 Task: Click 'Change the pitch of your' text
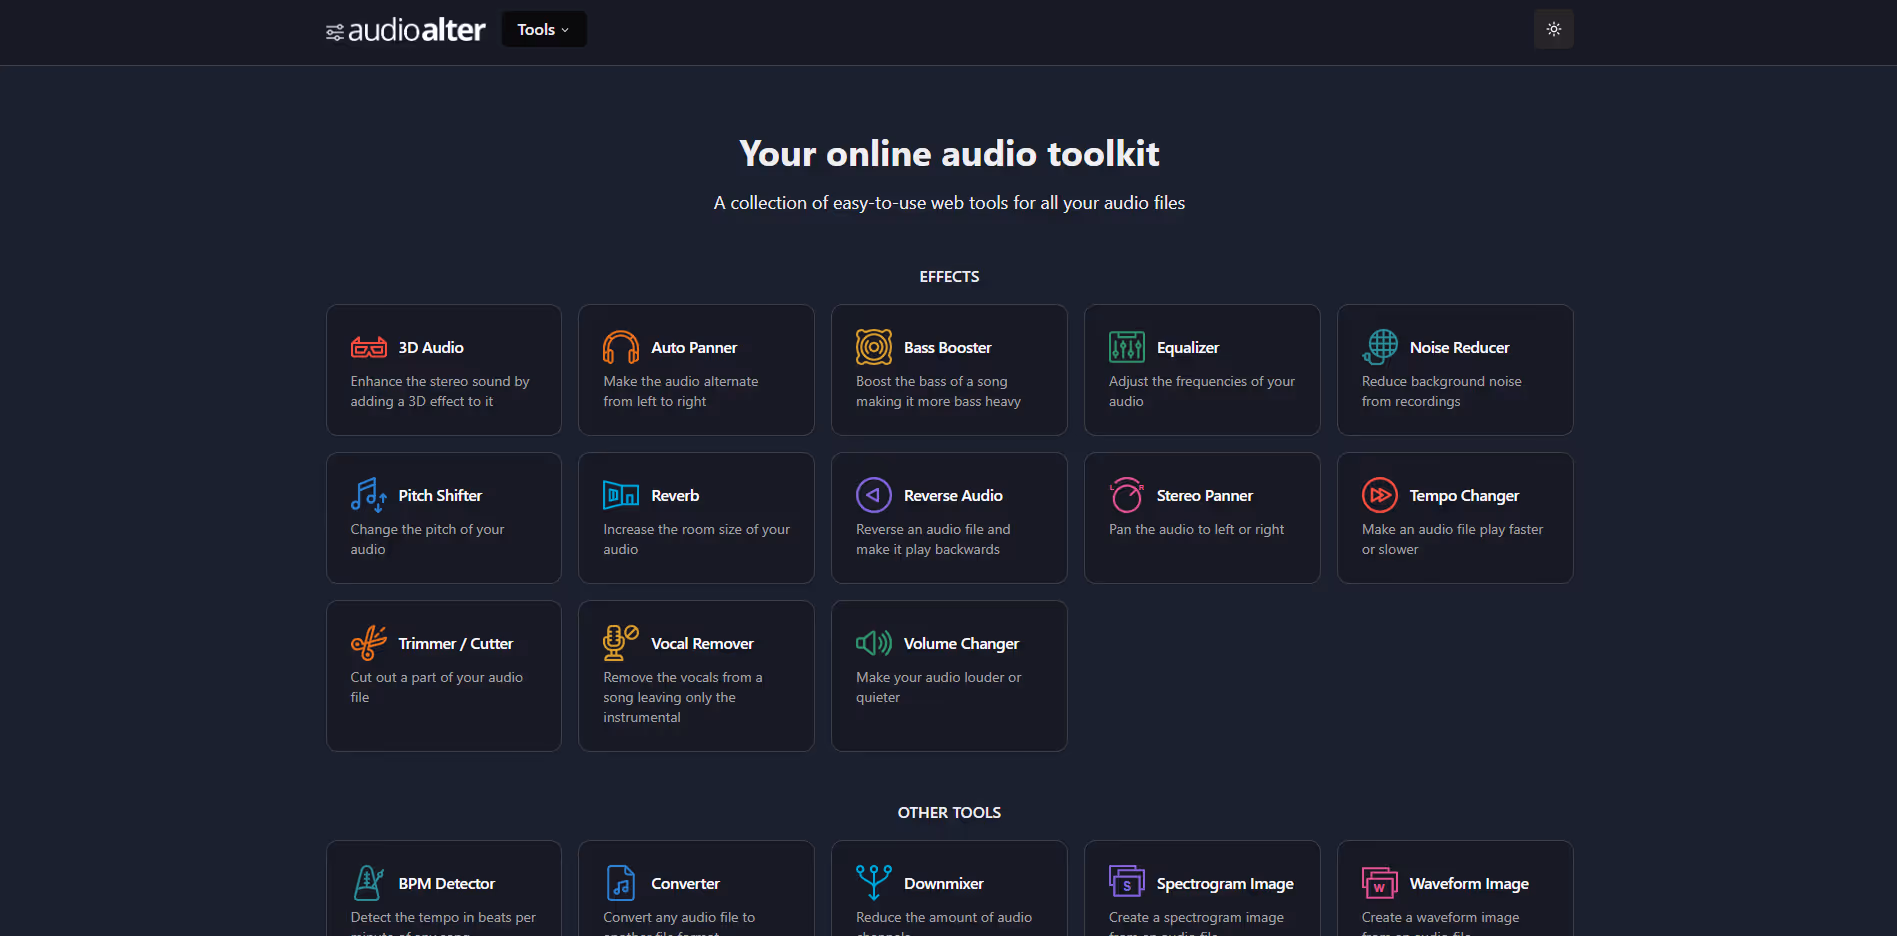tap(427, 529)
